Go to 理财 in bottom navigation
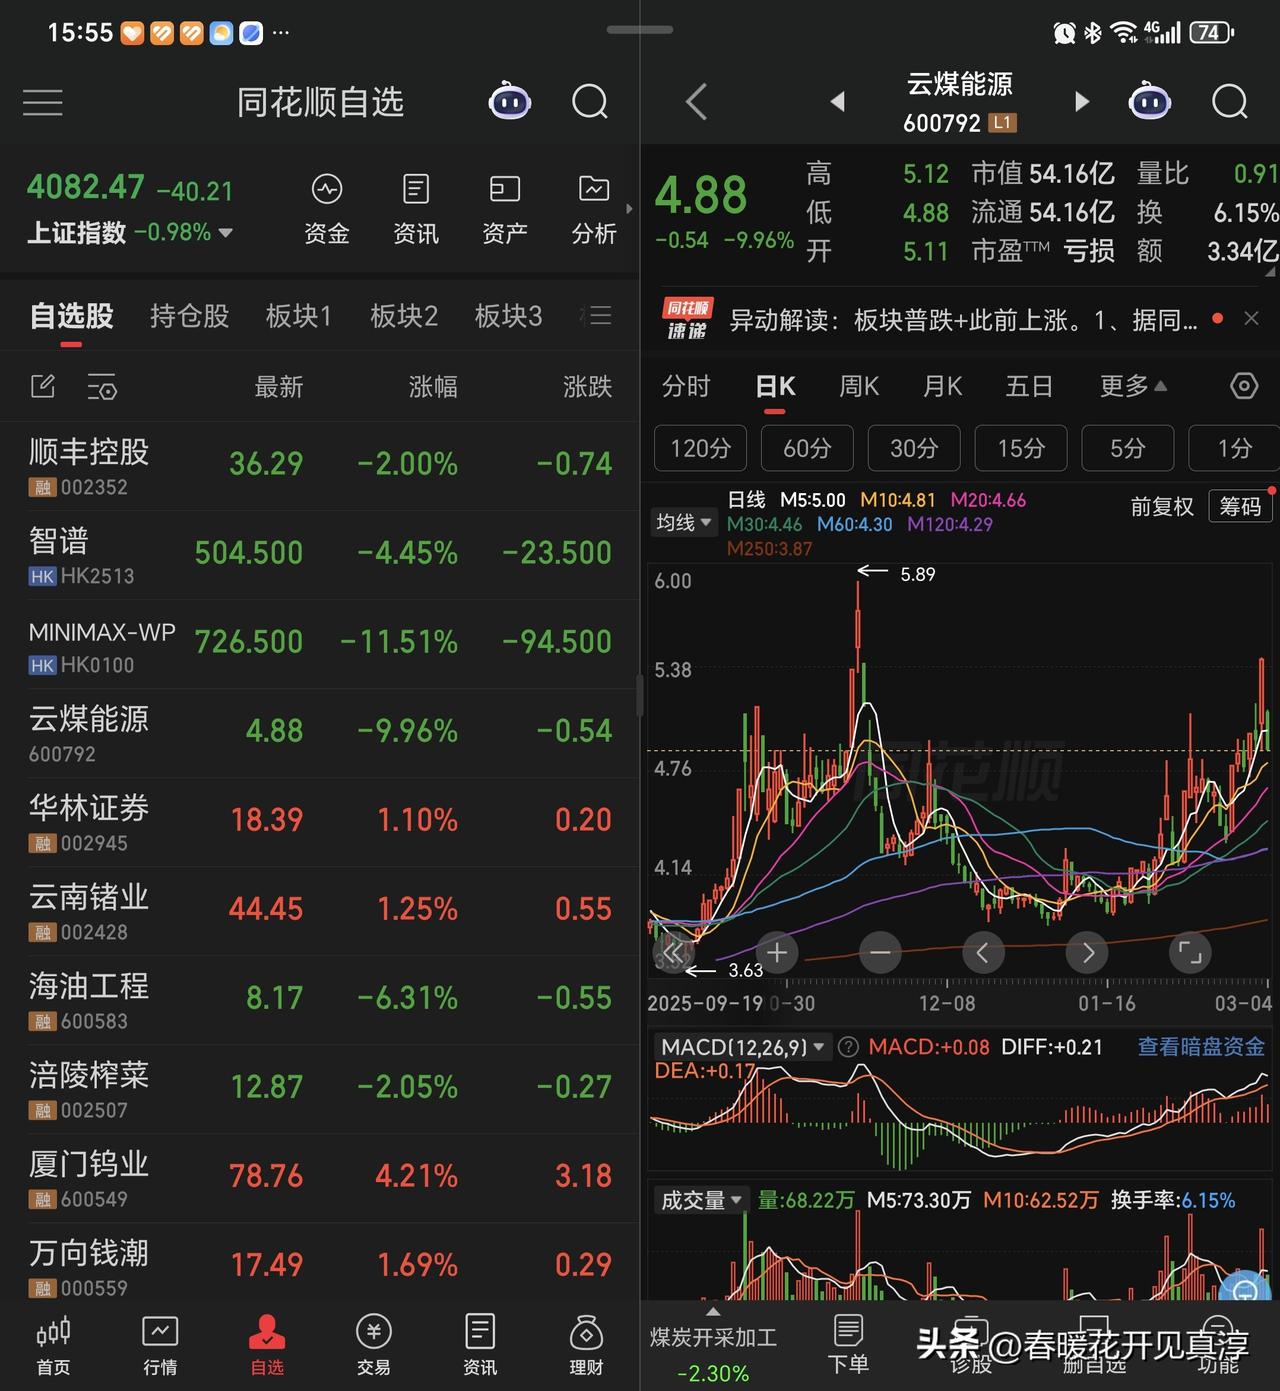Viewport: 1280px width, 1391px height. point(586,1346)
